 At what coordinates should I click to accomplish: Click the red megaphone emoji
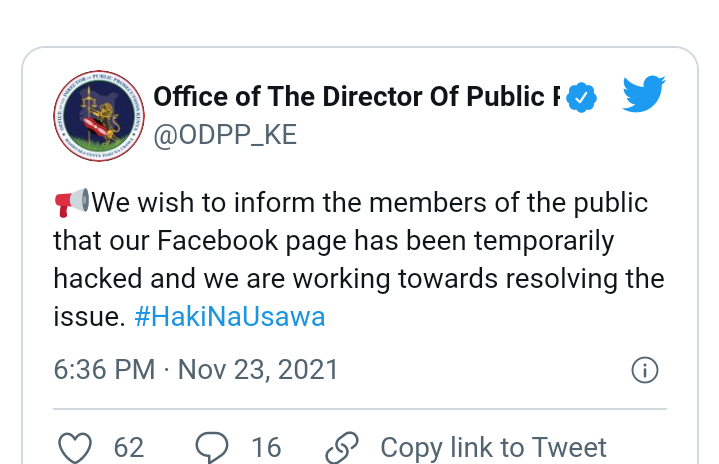click(x=72, y=202)
